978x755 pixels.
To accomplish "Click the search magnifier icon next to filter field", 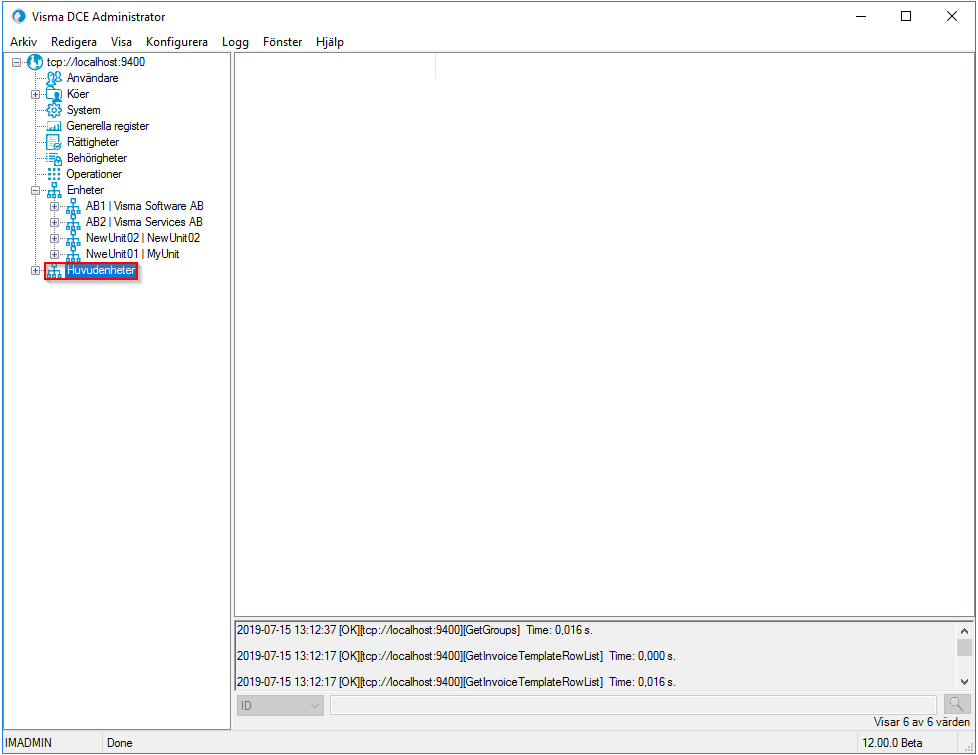I will (956, 703).
